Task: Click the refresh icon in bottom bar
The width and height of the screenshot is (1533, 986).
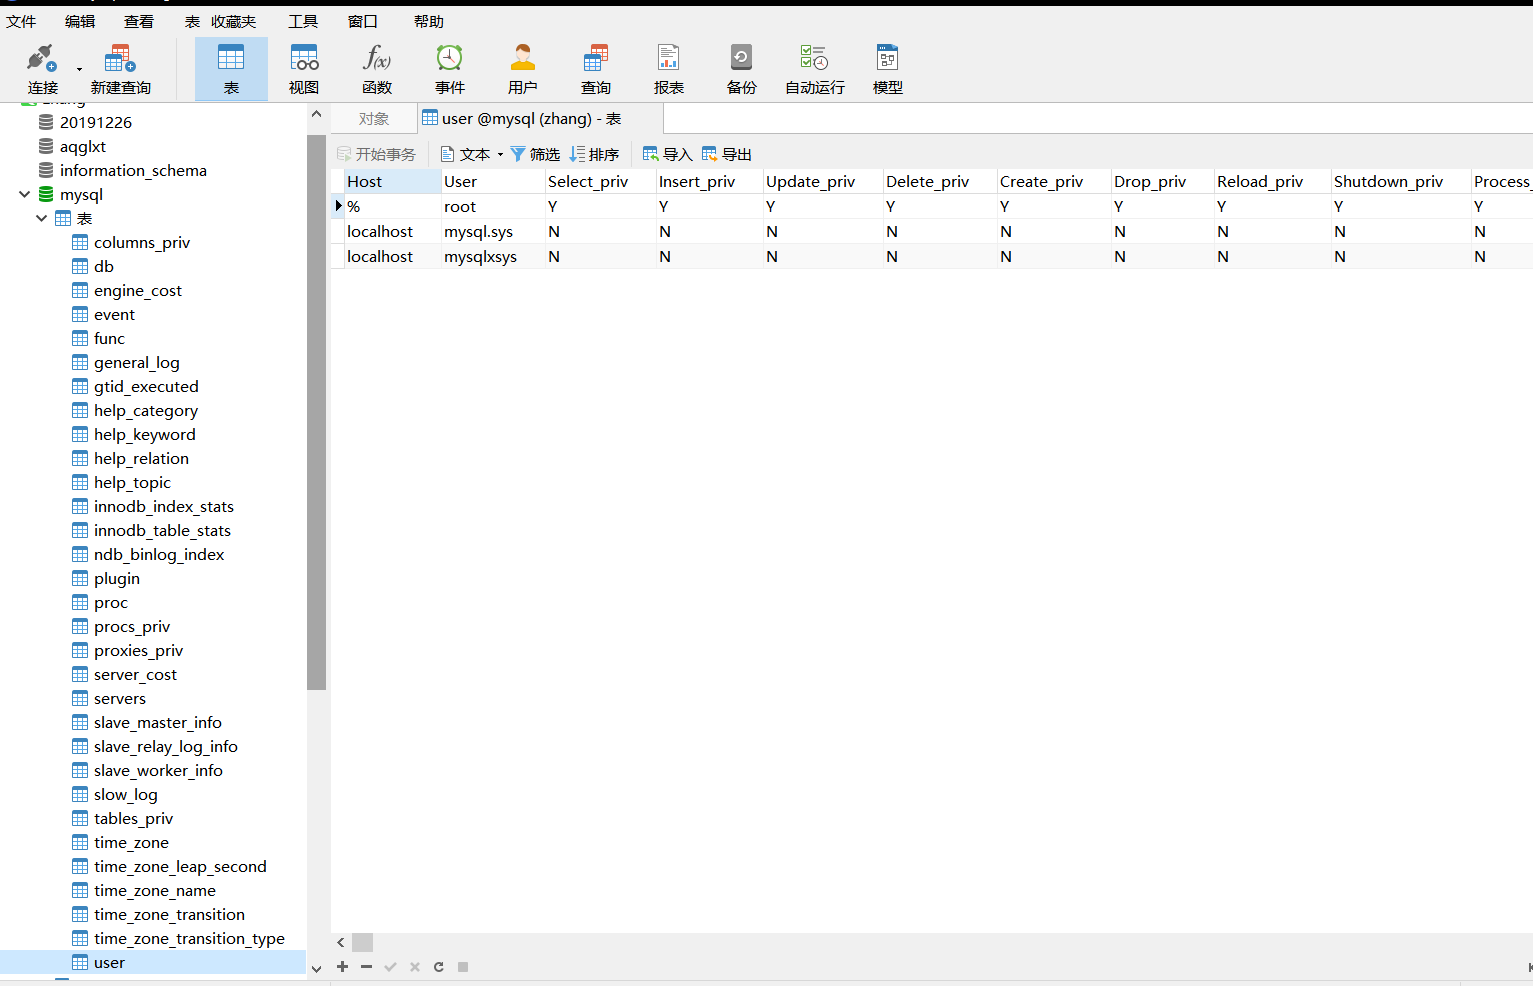Action: pos(438,967)
